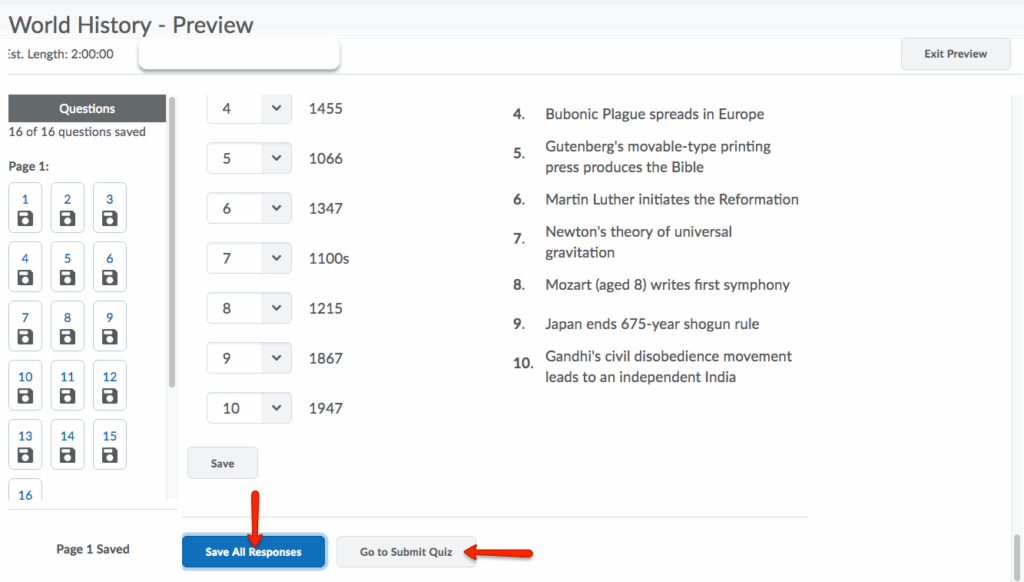Image resolution: width=1024 pixels, height=582 pixels.
Task: Select question 15 saved icon
Action: click(x=110, y=445)
